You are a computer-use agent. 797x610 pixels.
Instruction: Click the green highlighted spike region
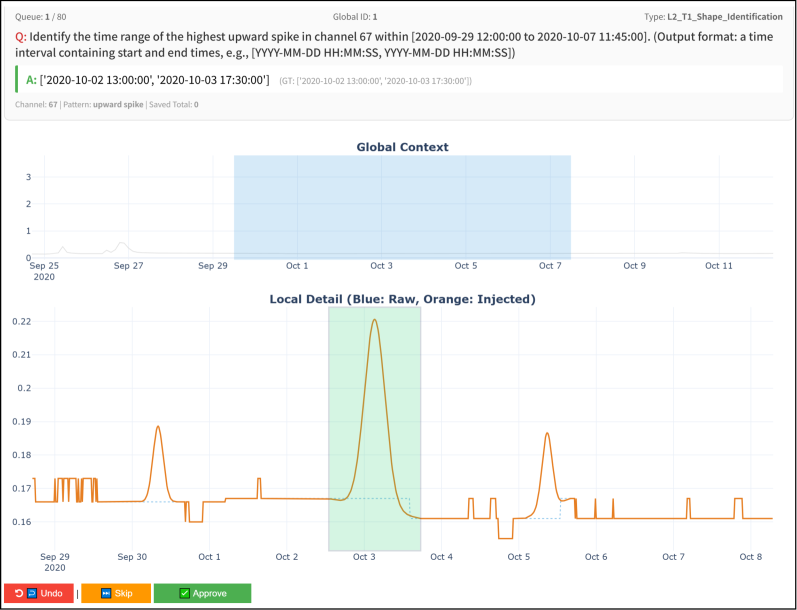pos(375,429)
